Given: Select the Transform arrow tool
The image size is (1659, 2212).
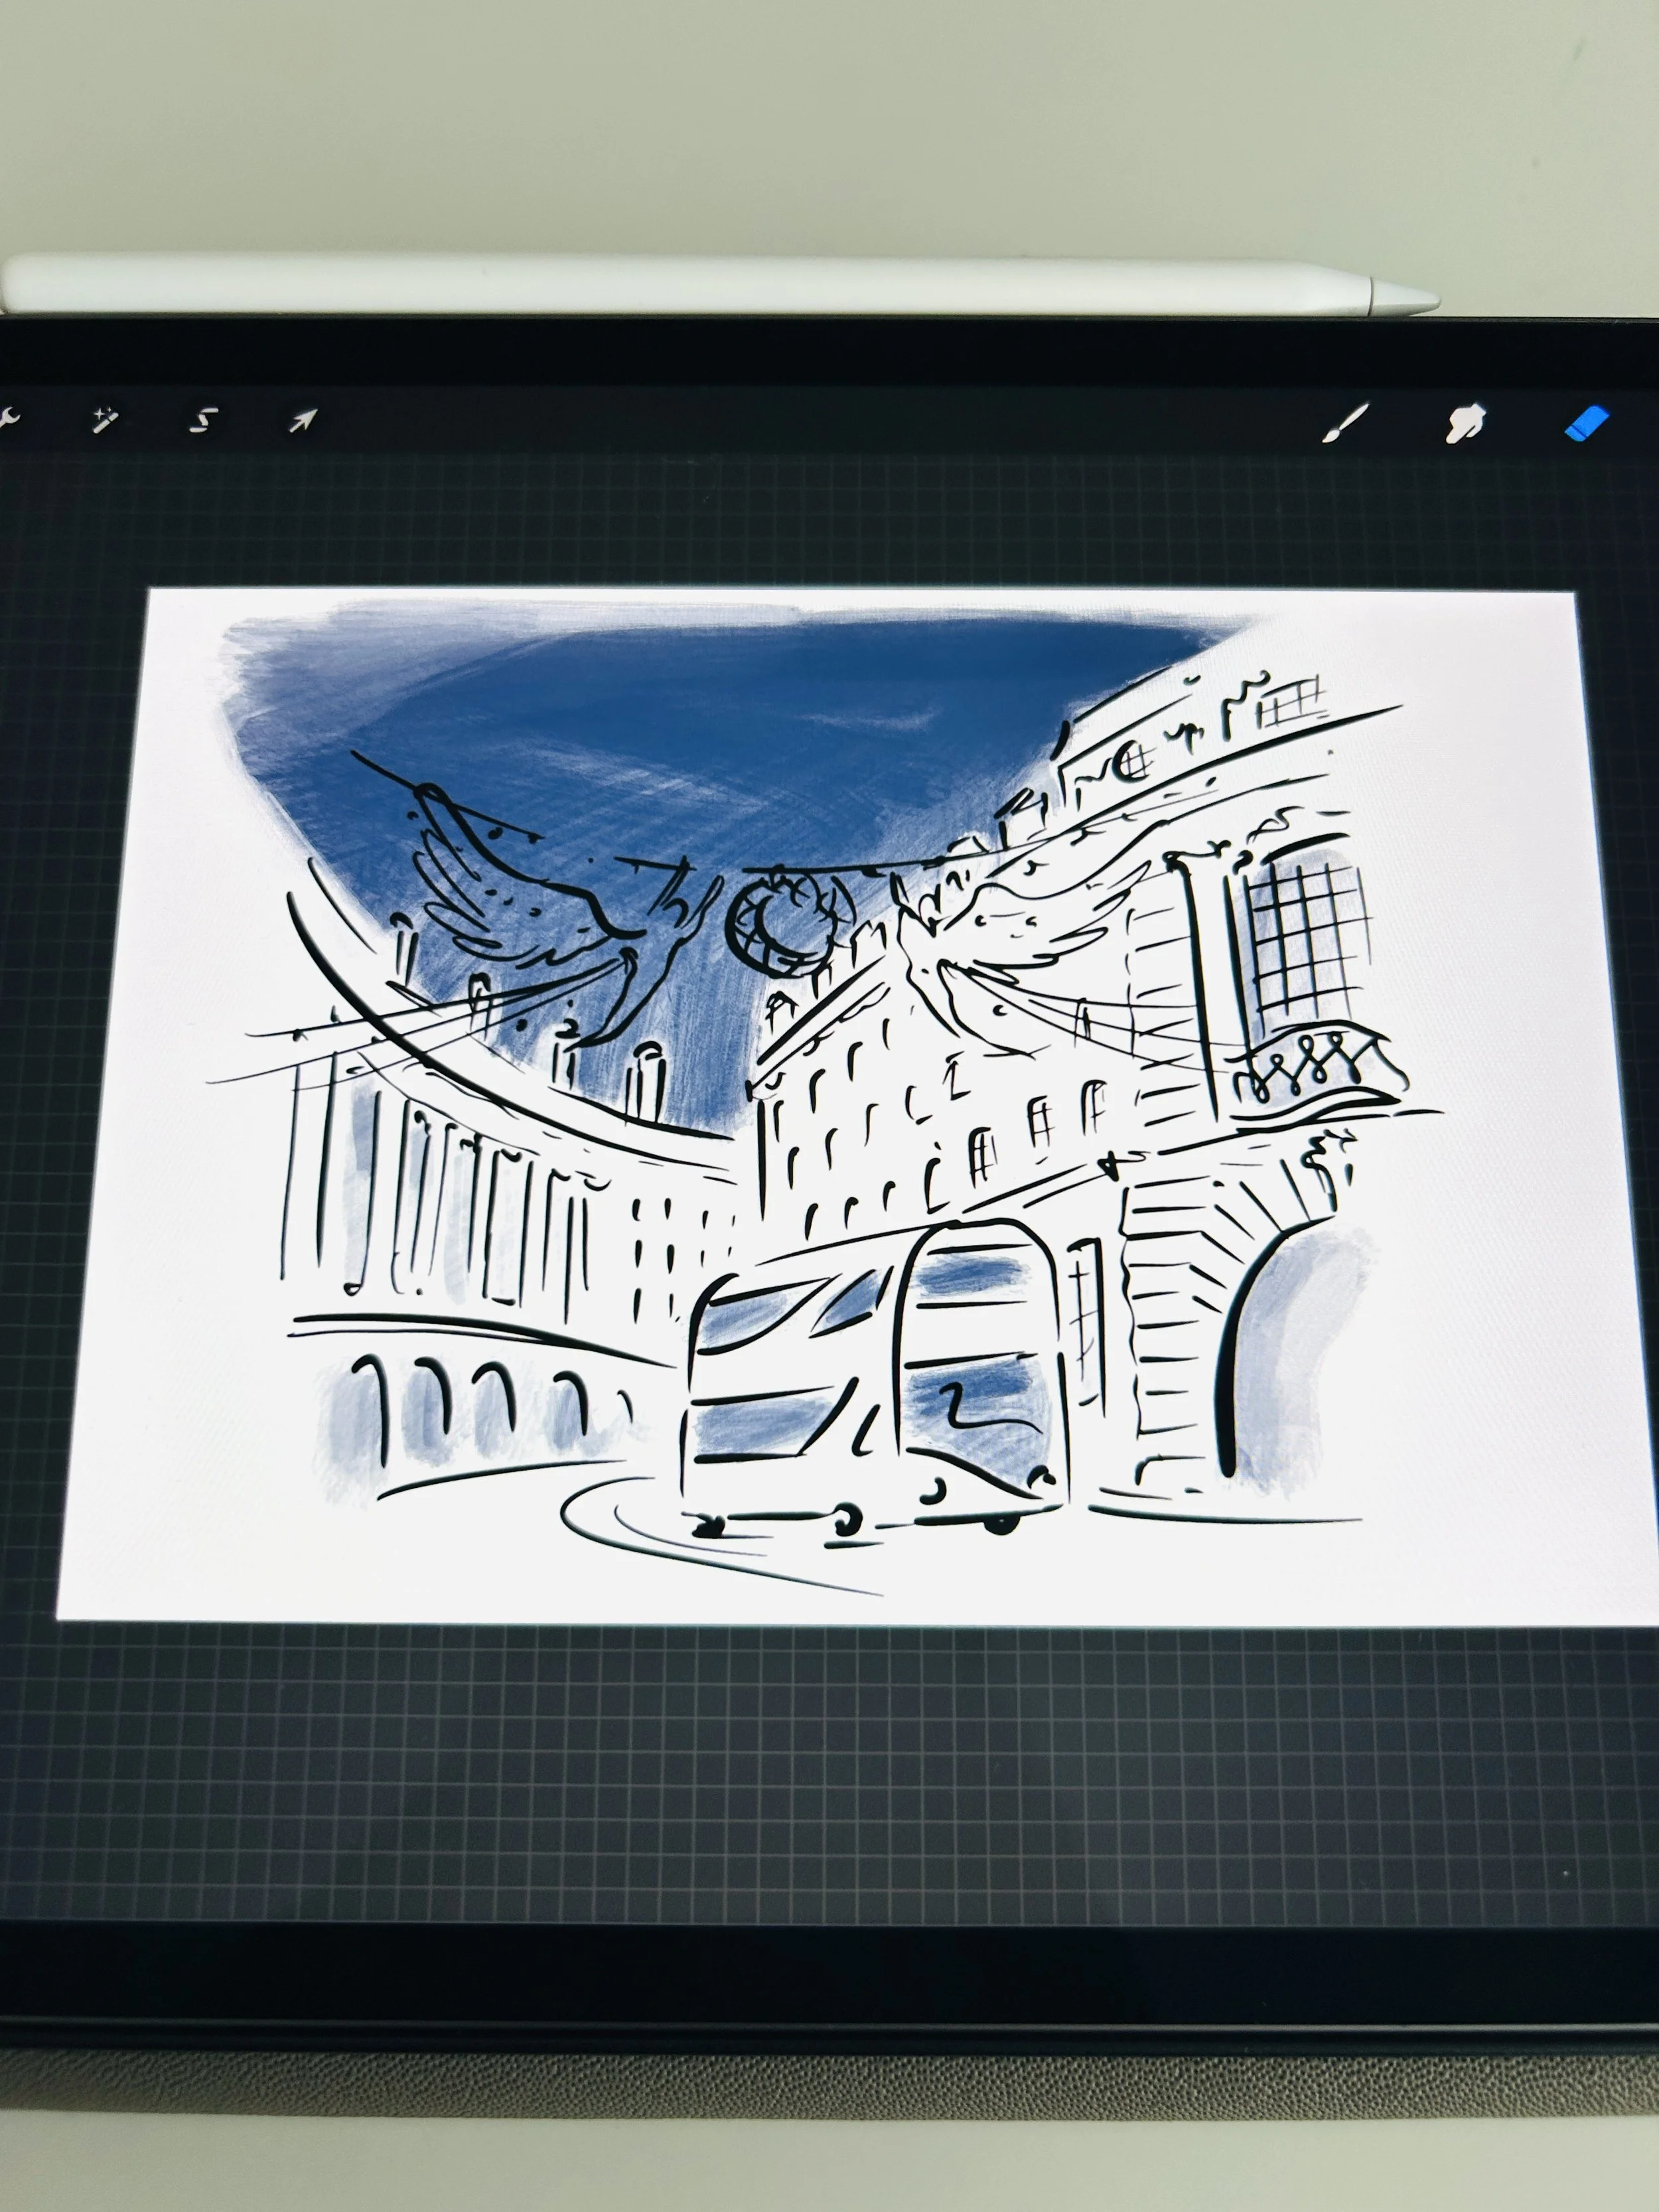Looking at the screenshot, I should pyautogui.click(x=302, y=420).
